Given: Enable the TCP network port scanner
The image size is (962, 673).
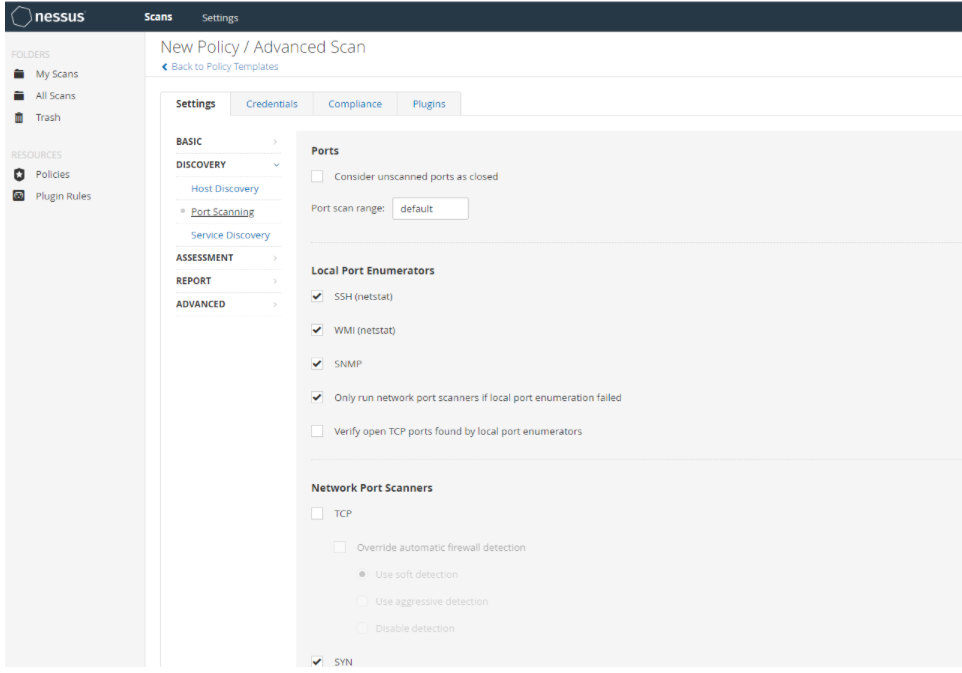Looking at the screenshot, I should [x=317, y=513].
